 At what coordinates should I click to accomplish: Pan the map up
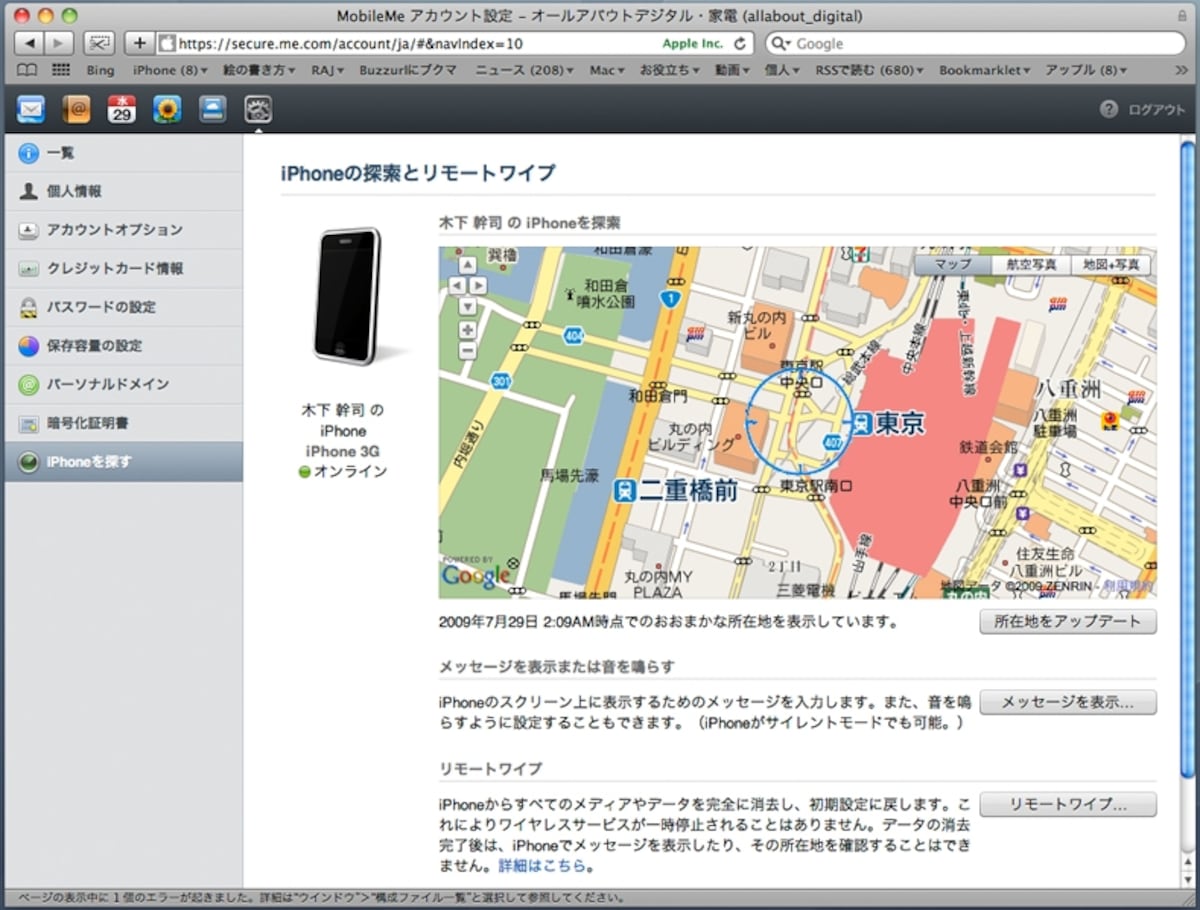point(467,266)
